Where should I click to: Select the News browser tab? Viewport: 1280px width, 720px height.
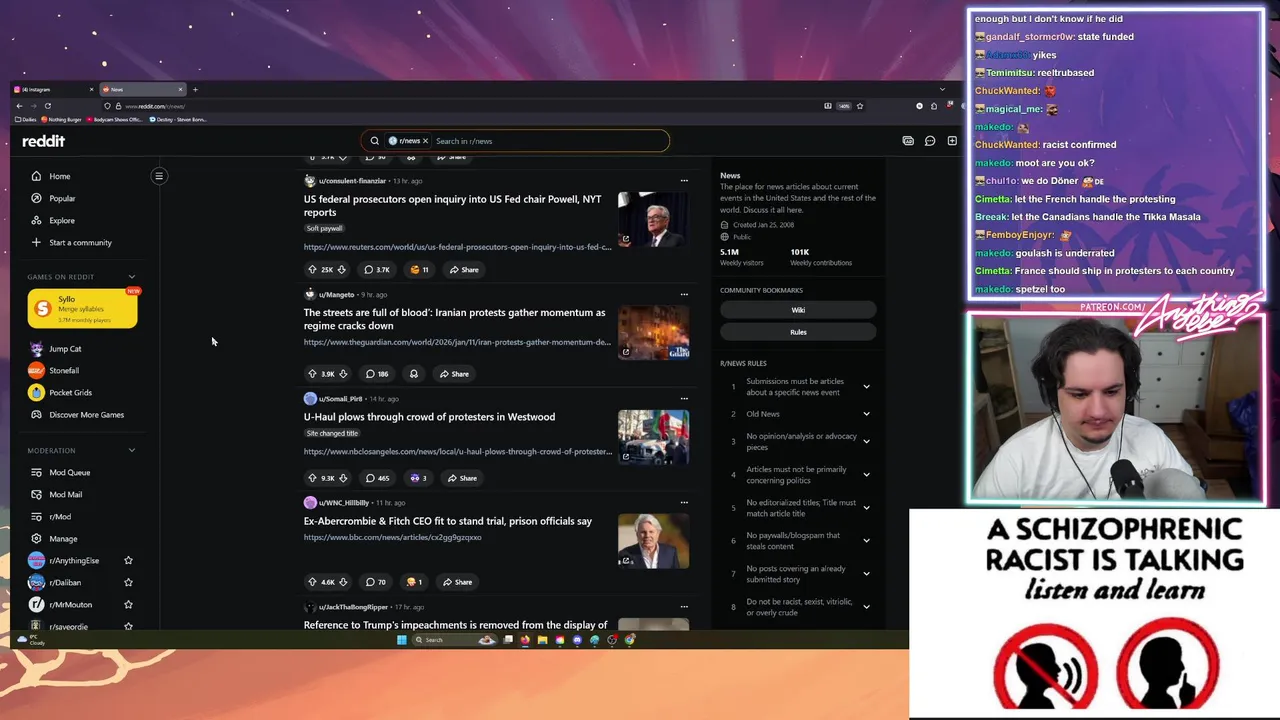pos(143,90)
